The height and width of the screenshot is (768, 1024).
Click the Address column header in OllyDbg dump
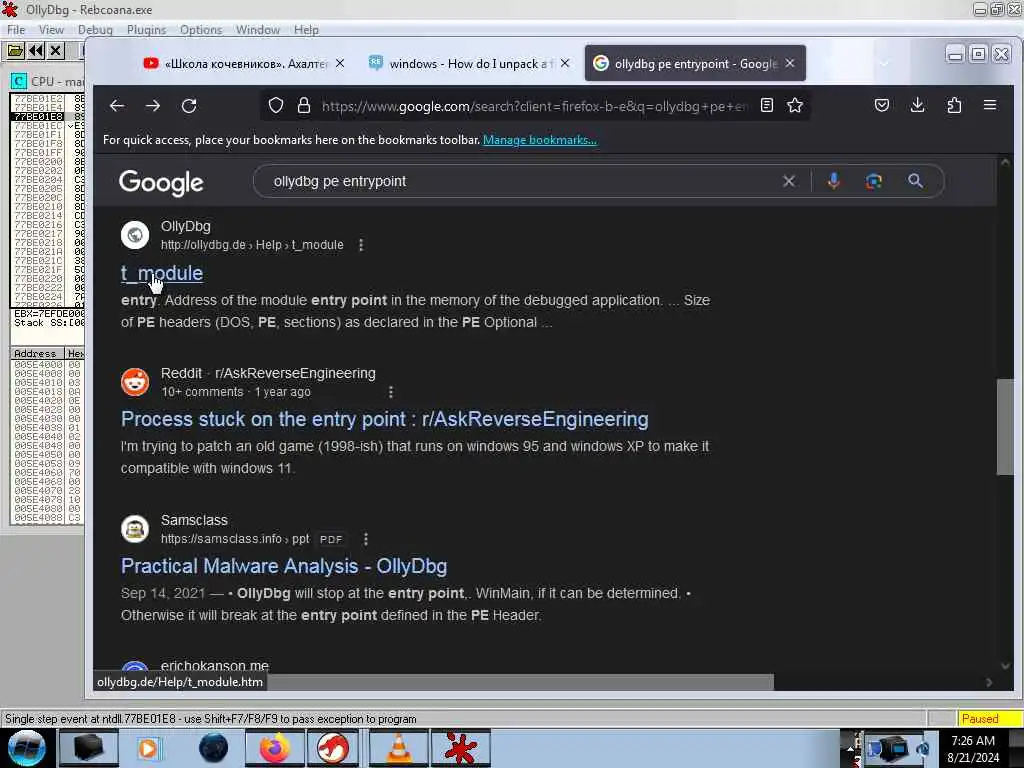pyautogui.click(x=37, y=353)
